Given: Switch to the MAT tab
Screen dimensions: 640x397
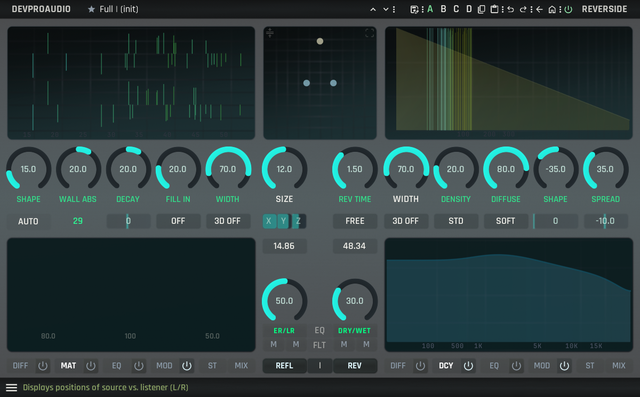Looking at the screenshot, I should (68, 366).
